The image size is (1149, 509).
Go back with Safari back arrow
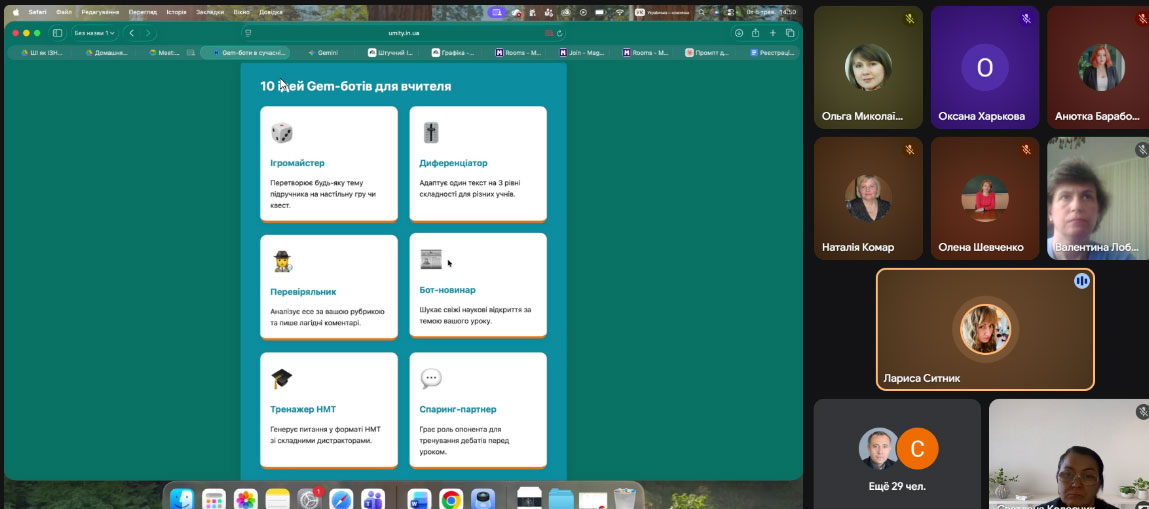pos(132,33)
